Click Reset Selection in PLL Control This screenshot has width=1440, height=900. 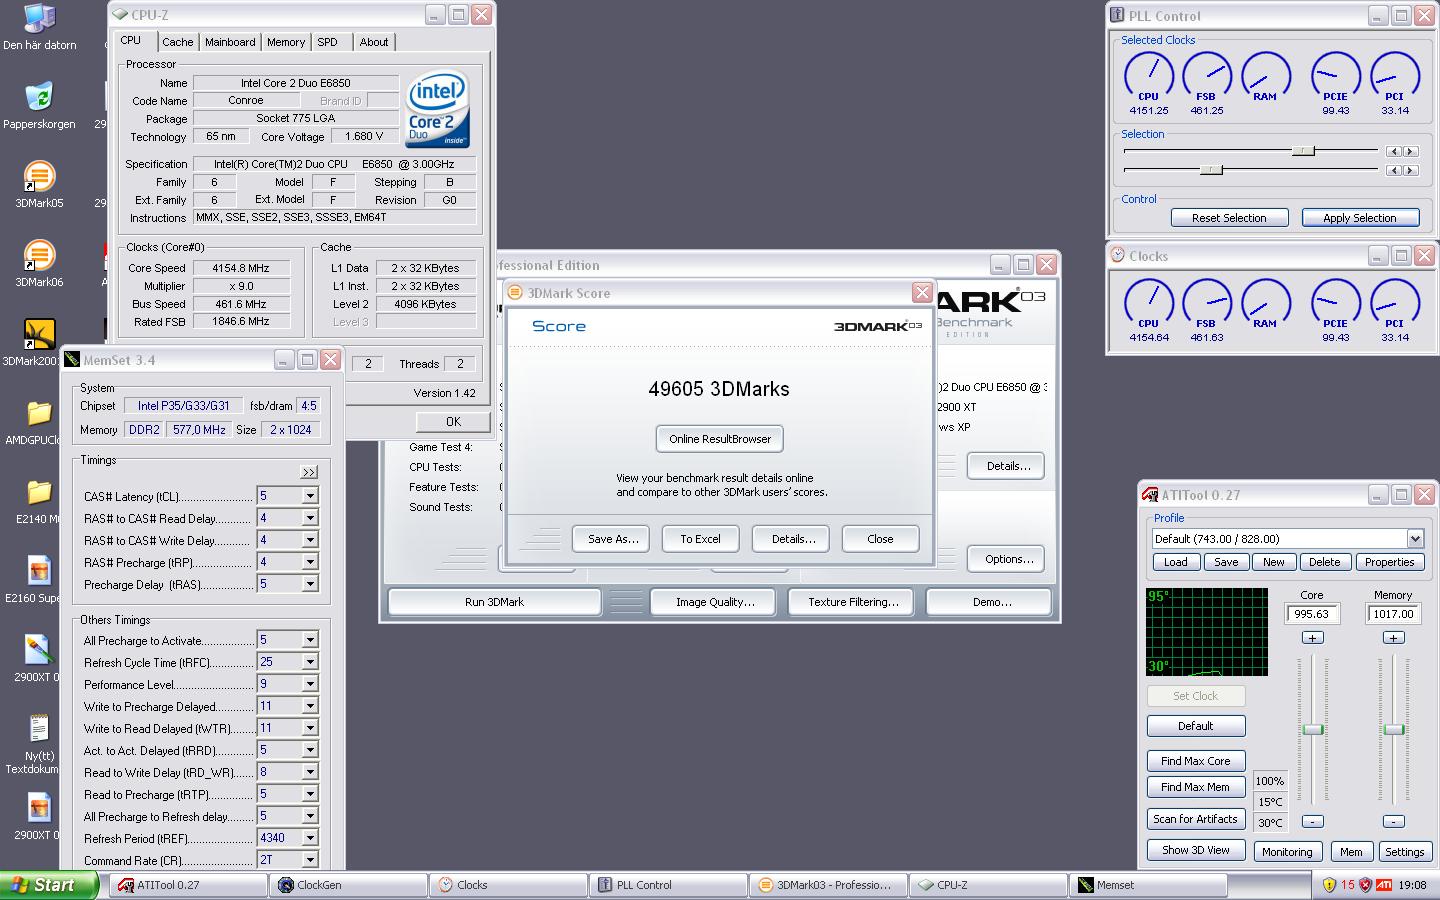(x=1229, y=218)
